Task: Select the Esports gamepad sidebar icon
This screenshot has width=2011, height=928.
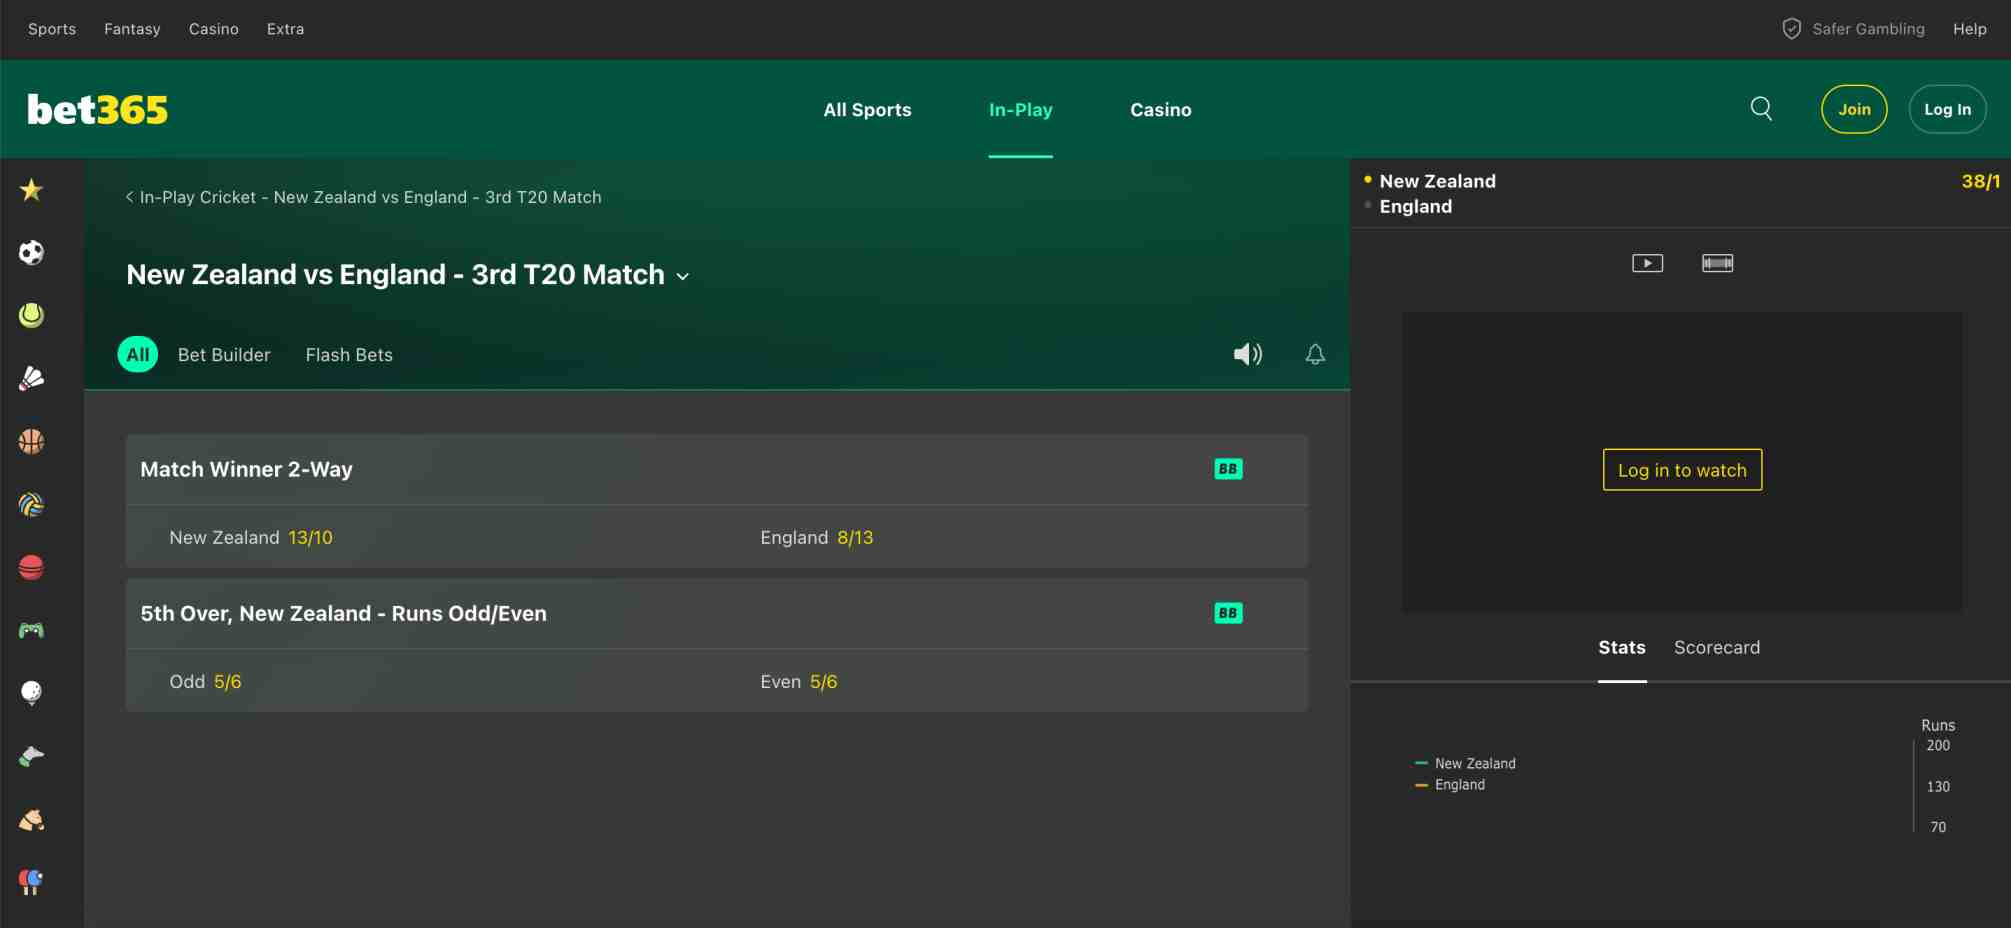Action: click(31, 630)
